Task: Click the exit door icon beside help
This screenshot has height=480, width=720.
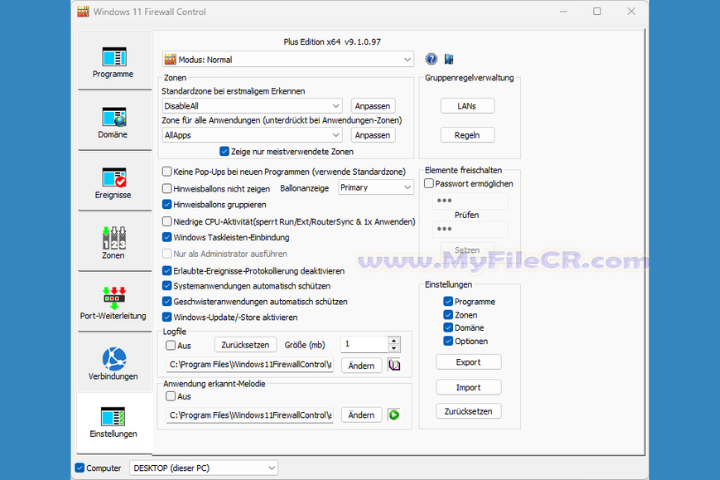Action: click(449, 59)
